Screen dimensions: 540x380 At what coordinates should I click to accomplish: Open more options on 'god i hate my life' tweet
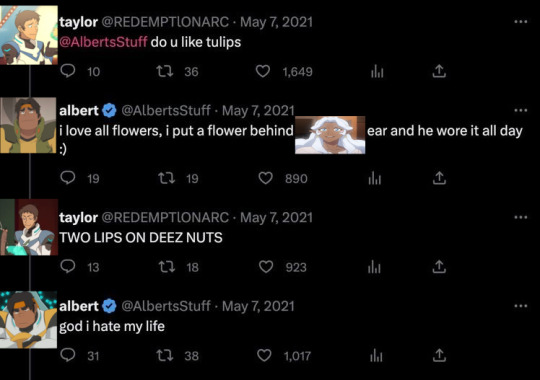coord(520,306)
